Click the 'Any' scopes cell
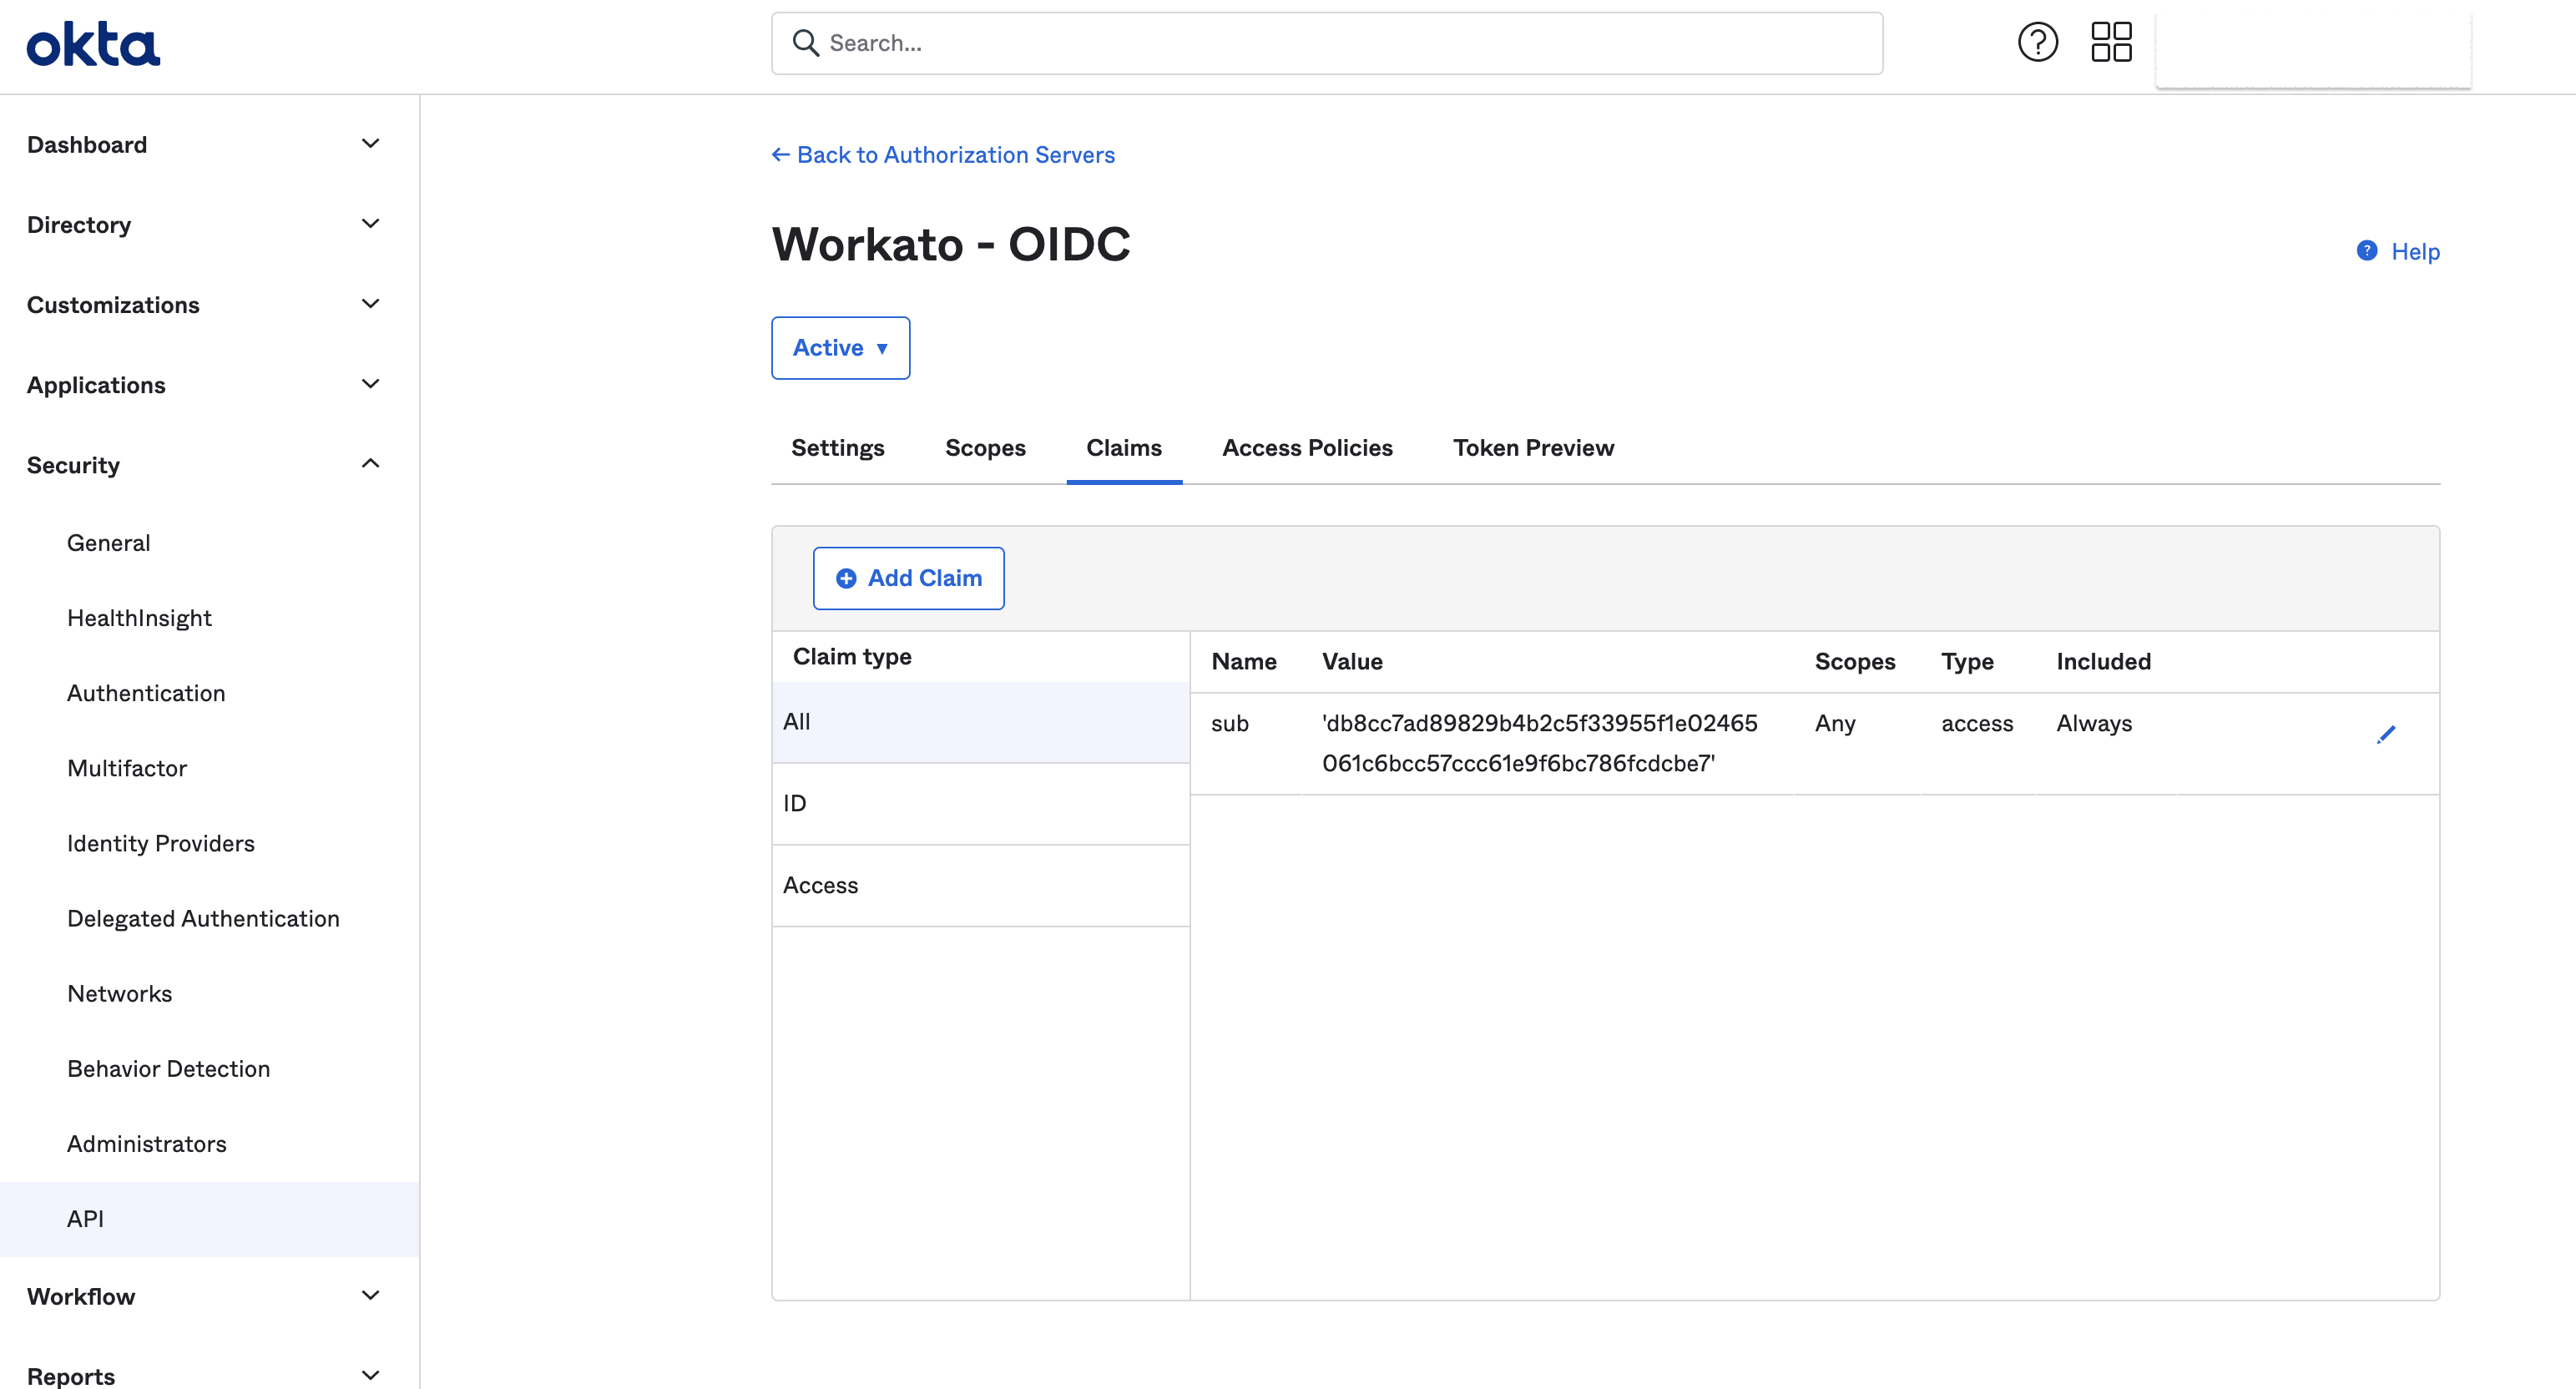 tap(1835, 723)
